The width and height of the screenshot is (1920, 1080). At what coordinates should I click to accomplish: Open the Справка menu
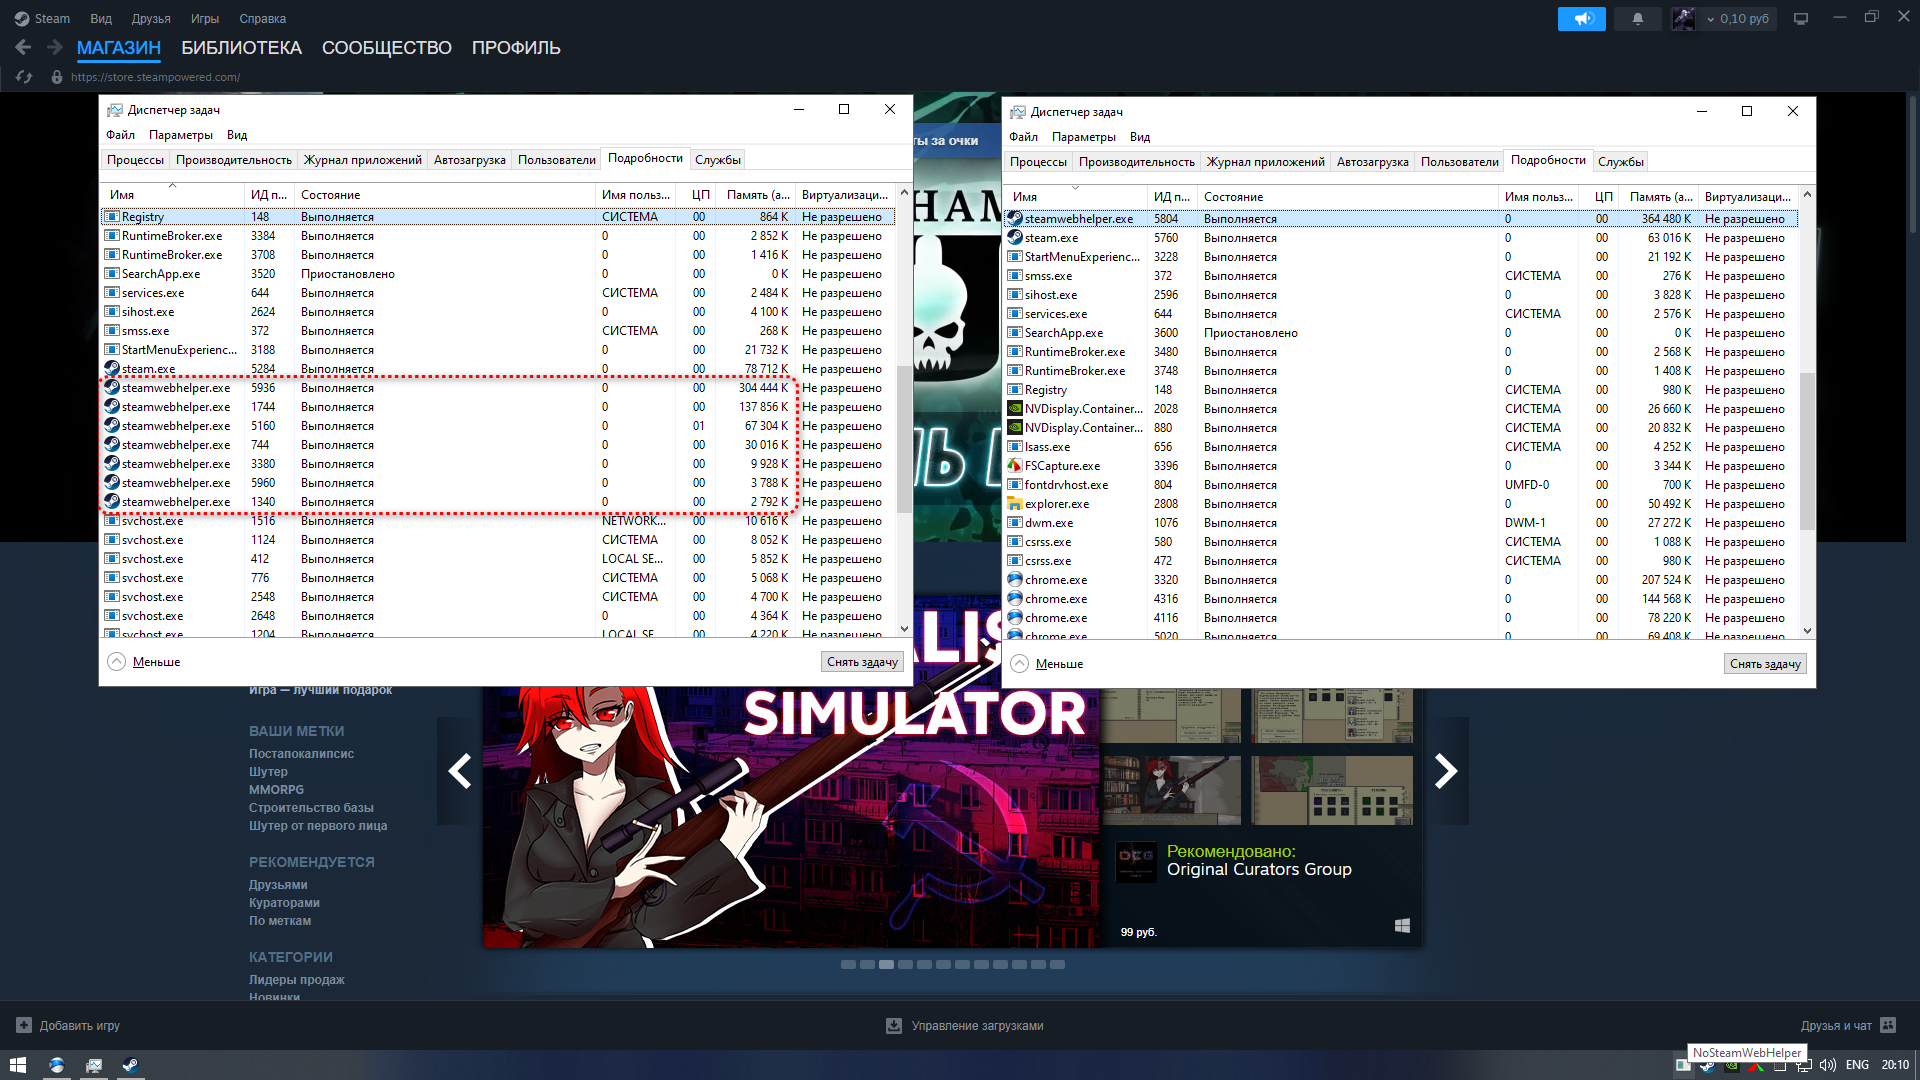(262, 19)
